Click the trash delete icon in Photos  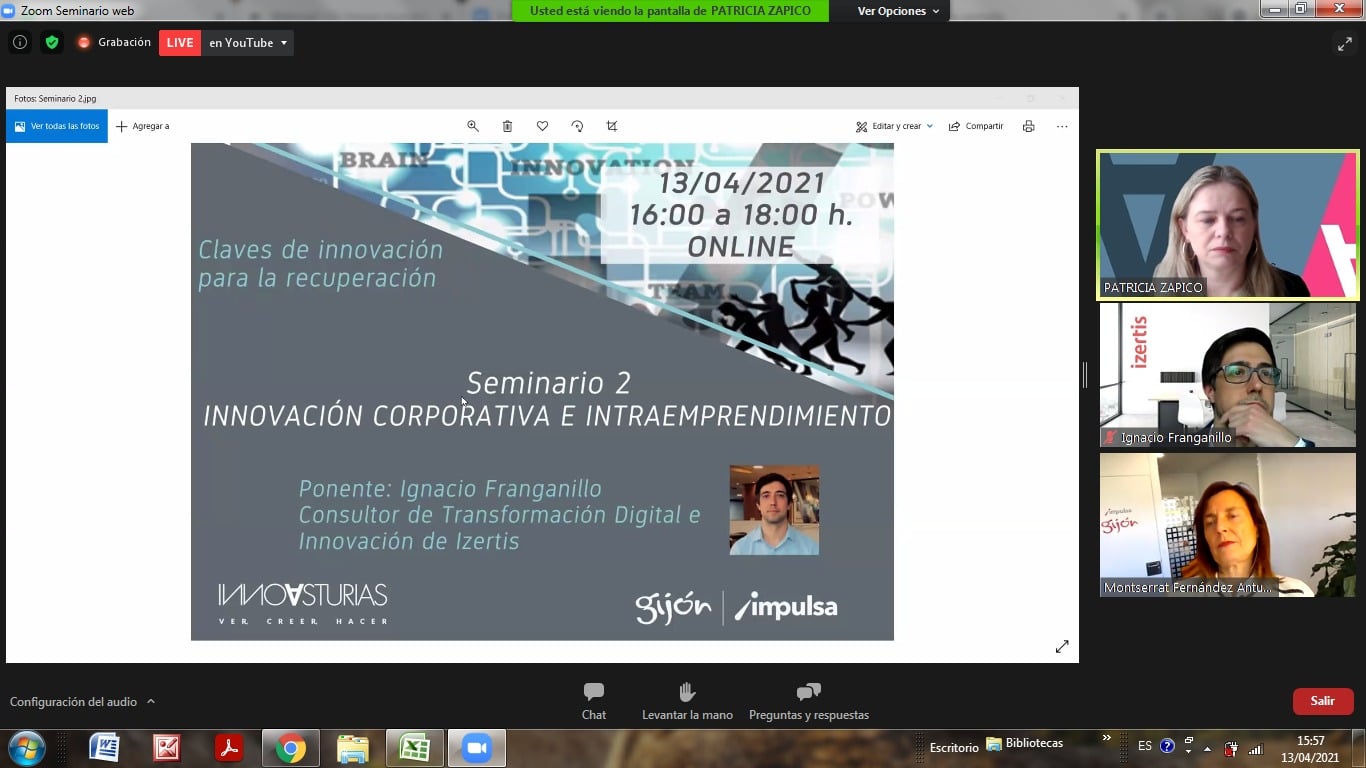click(x=507, y=126)
